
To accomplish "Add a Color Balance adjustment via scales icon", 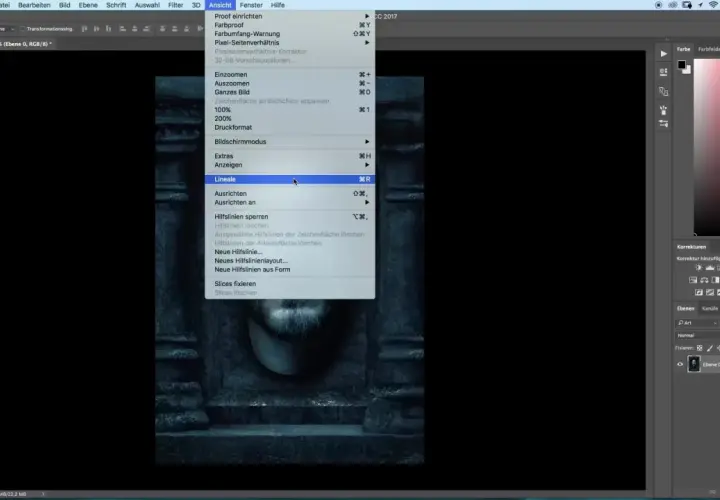I will [x=704, y=280].
